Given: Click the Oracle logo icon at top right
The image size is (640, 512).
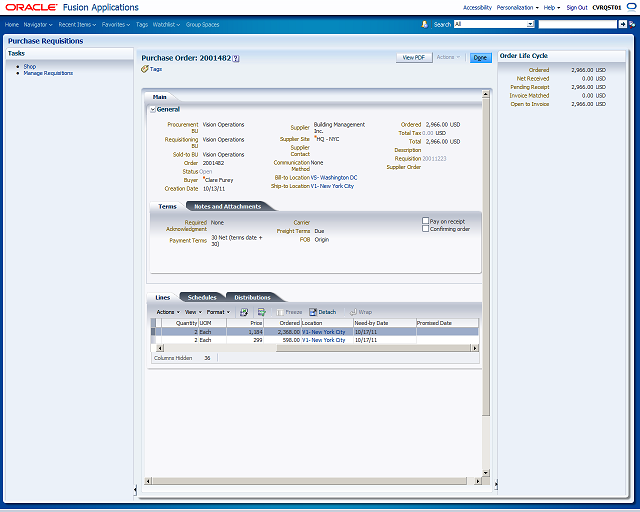Looking at the screenshot, I should [631, 7].
